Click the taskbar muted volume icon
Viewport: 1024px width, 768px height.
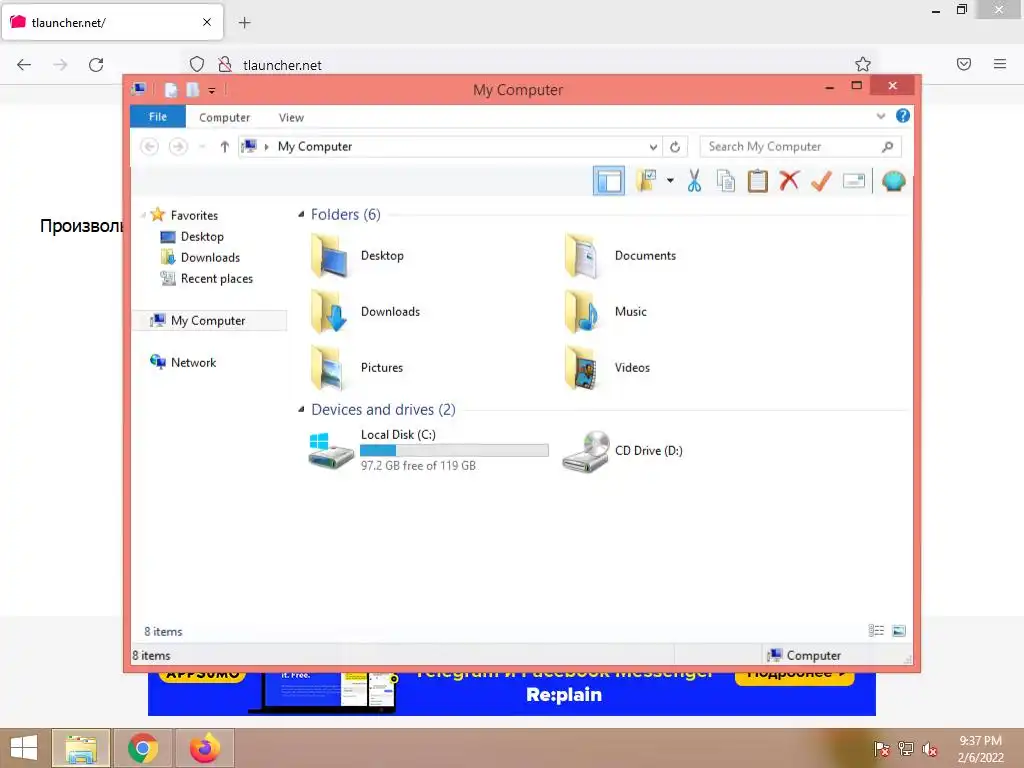[929, 749]
